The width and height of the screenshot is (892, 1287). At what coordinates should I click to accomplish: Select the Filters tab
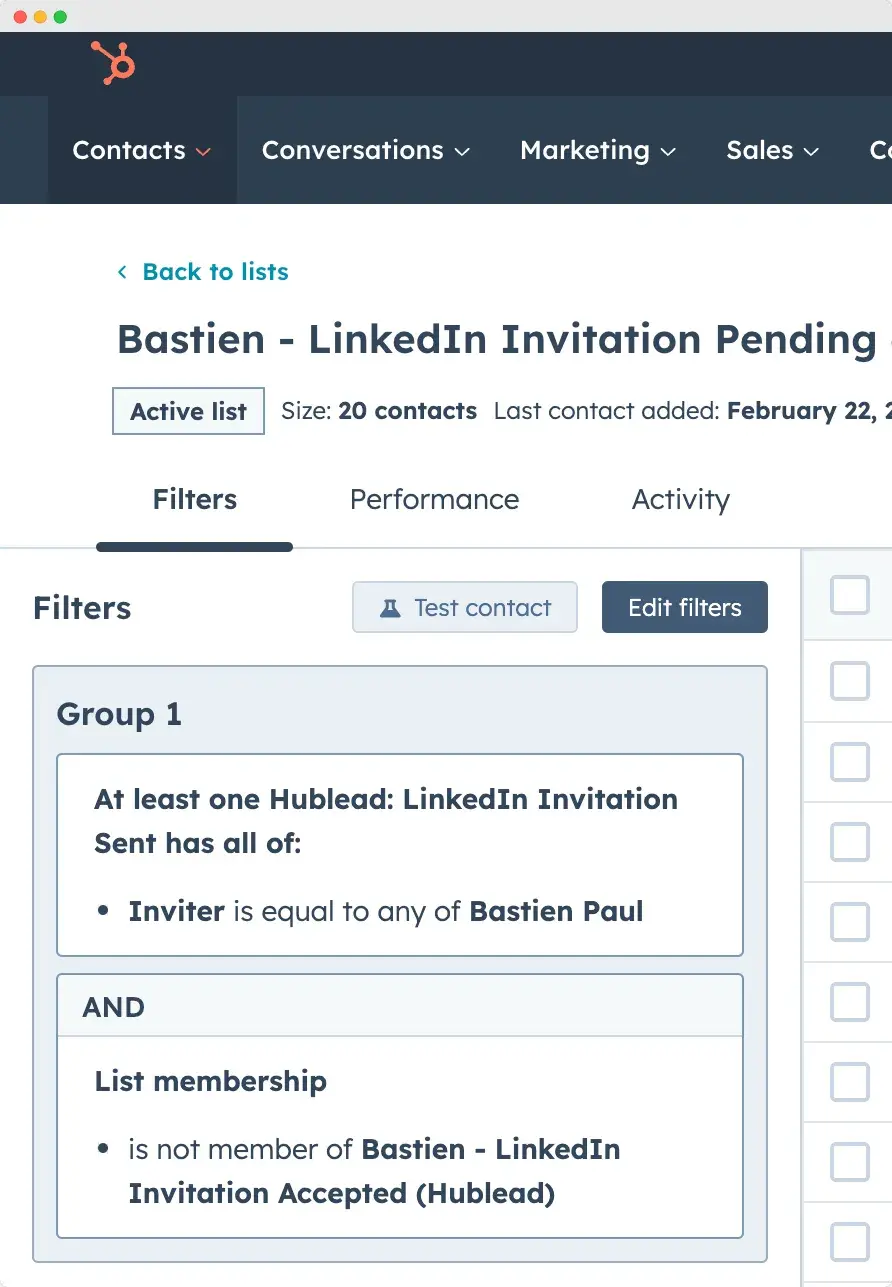tap(195, 500)
